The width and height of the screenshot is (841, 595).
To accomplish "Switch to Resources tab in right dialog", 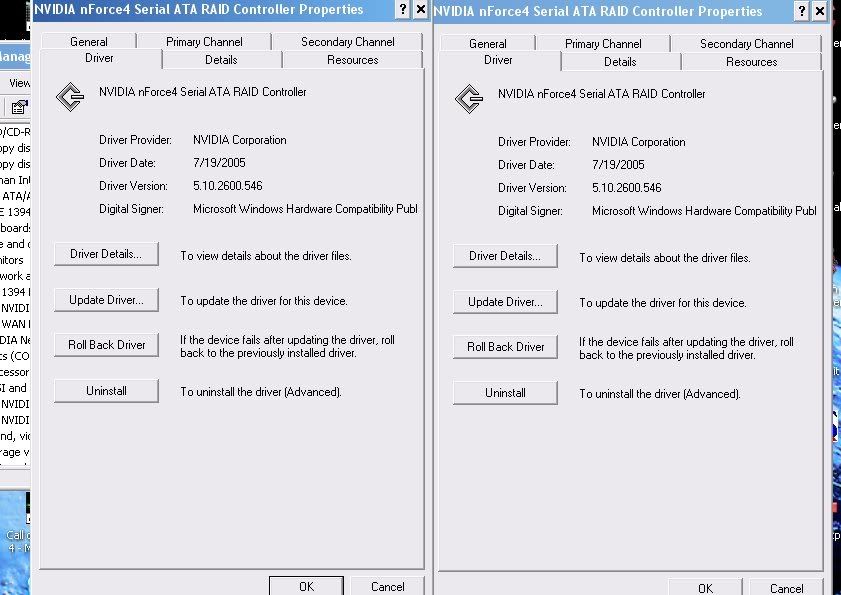I will (x=751, y=62).
